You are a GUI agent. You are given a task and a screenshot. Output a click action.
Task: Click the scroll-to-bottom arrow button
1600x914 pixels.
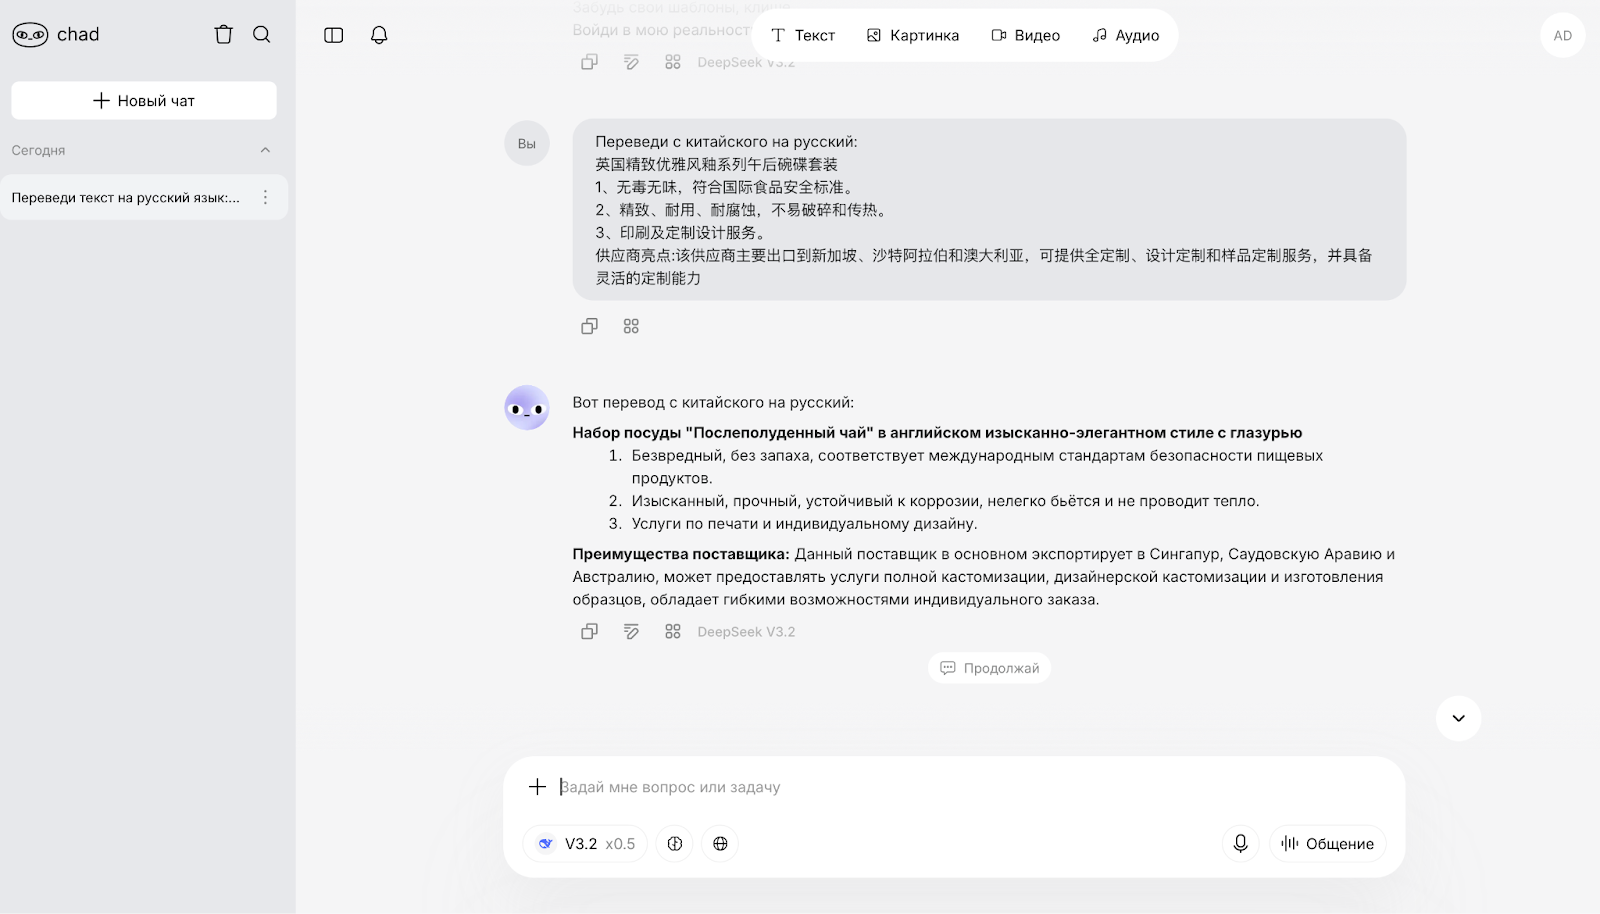1458,718
